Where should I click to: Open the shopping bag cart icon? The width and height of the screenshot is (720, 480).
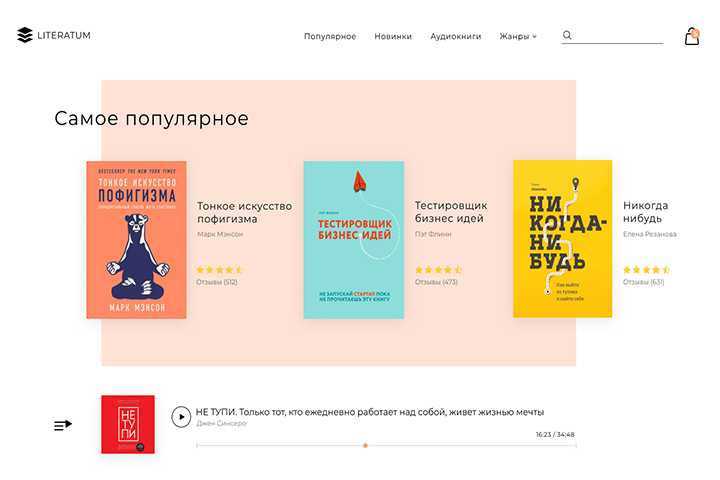coord(692,36)
